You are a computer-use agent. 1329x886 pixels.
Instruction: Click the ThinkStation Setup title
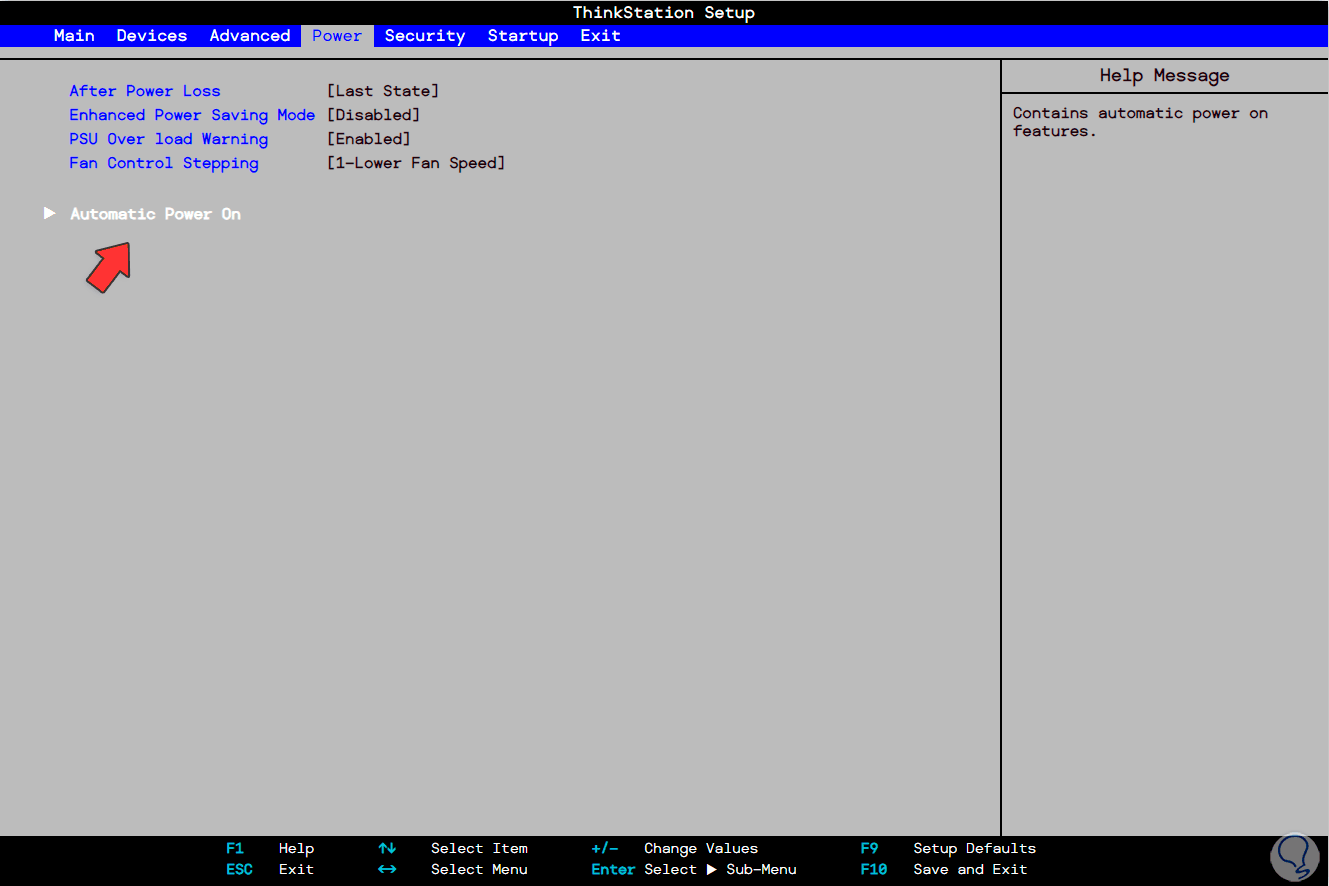[x=664, y=13]
